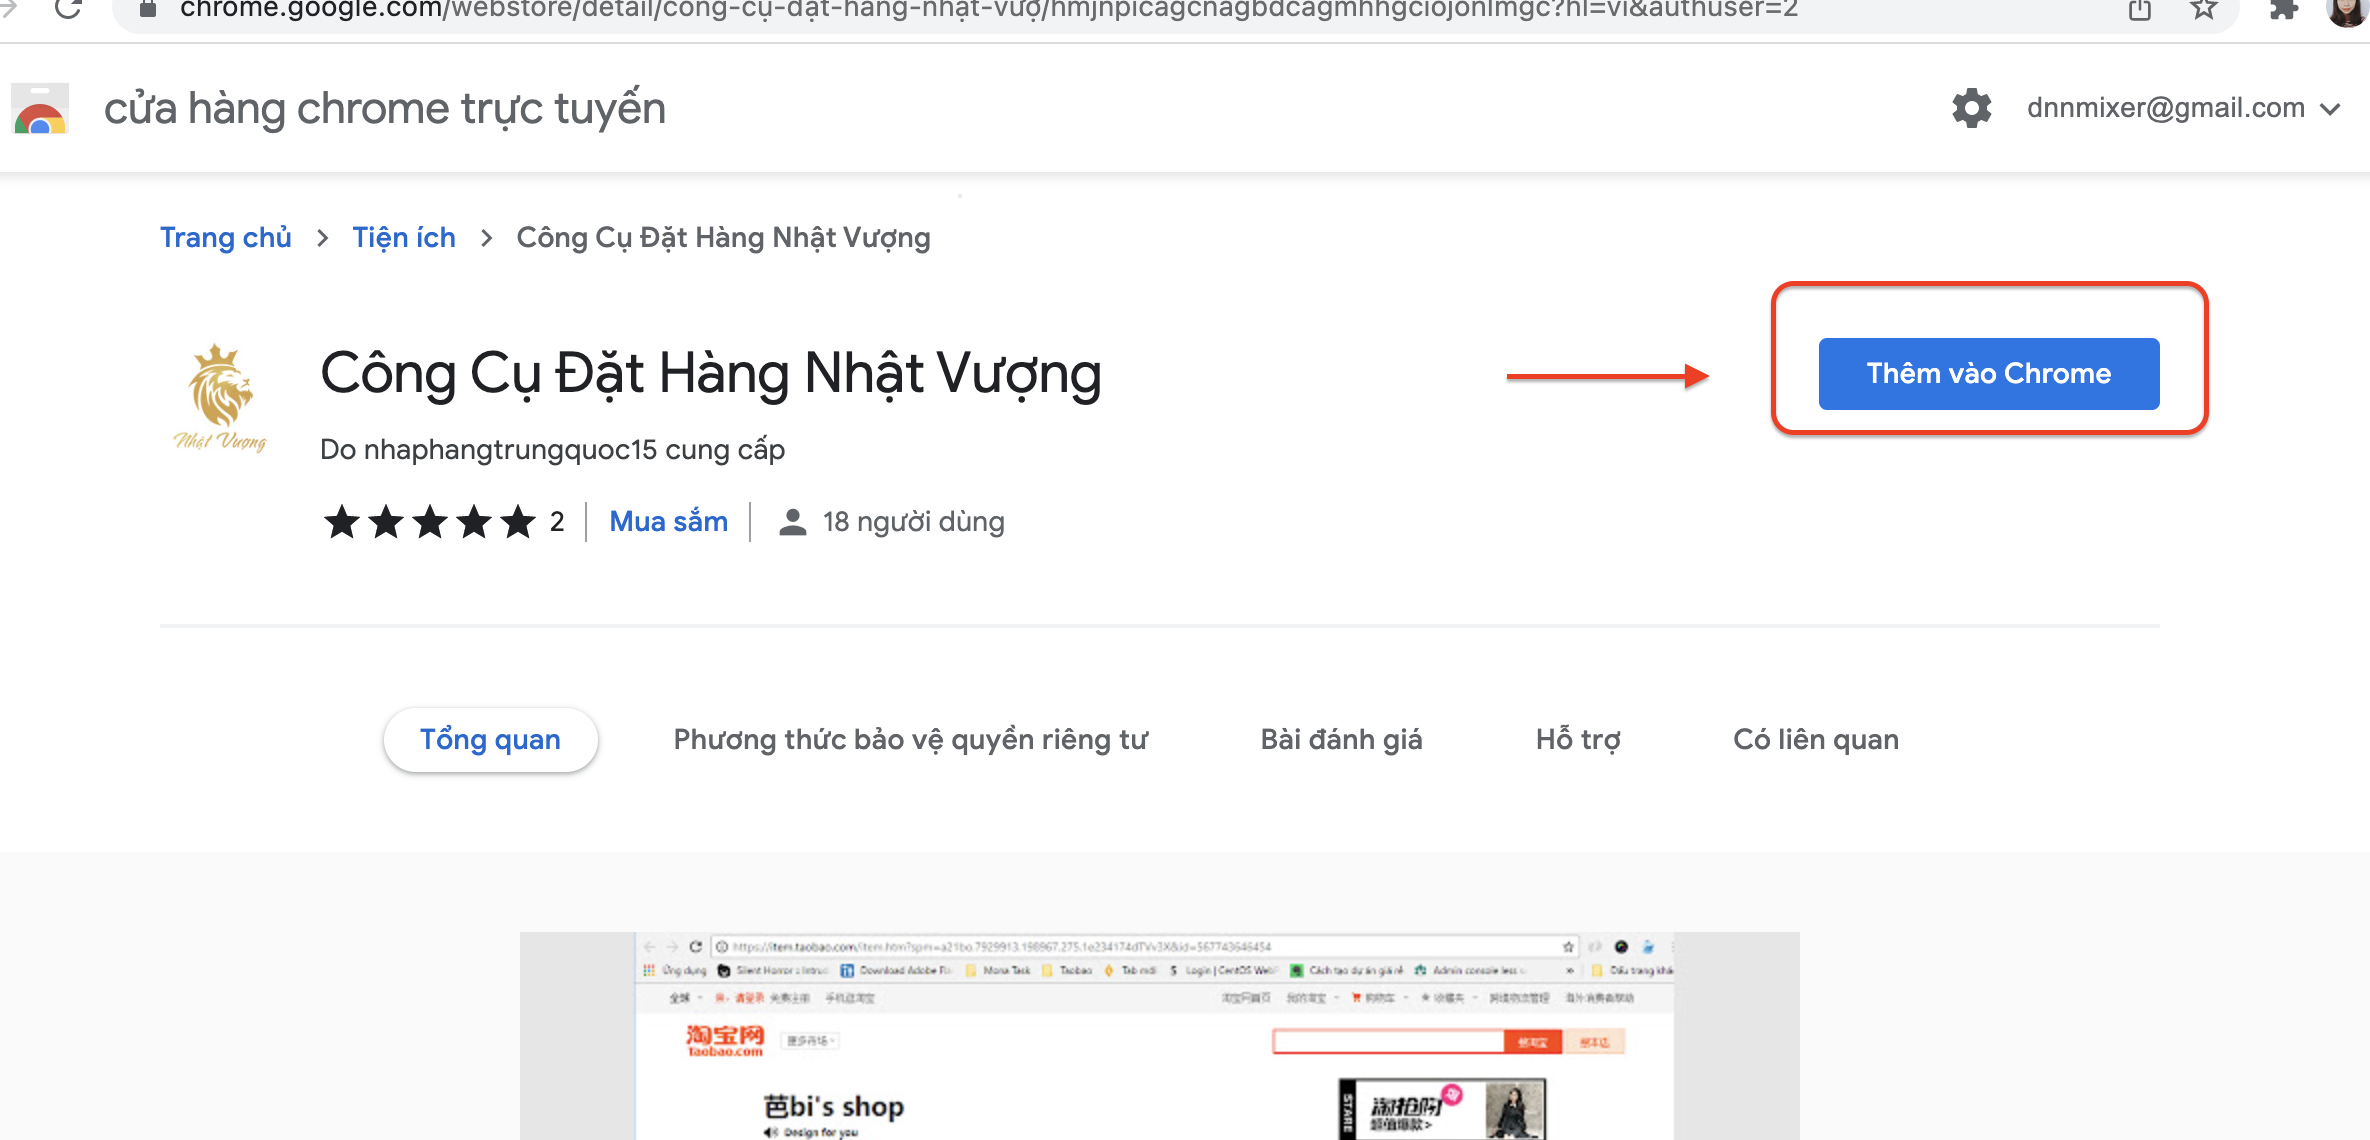
Task: Go to Tiện ích breadcrumb
Action: 404,238
